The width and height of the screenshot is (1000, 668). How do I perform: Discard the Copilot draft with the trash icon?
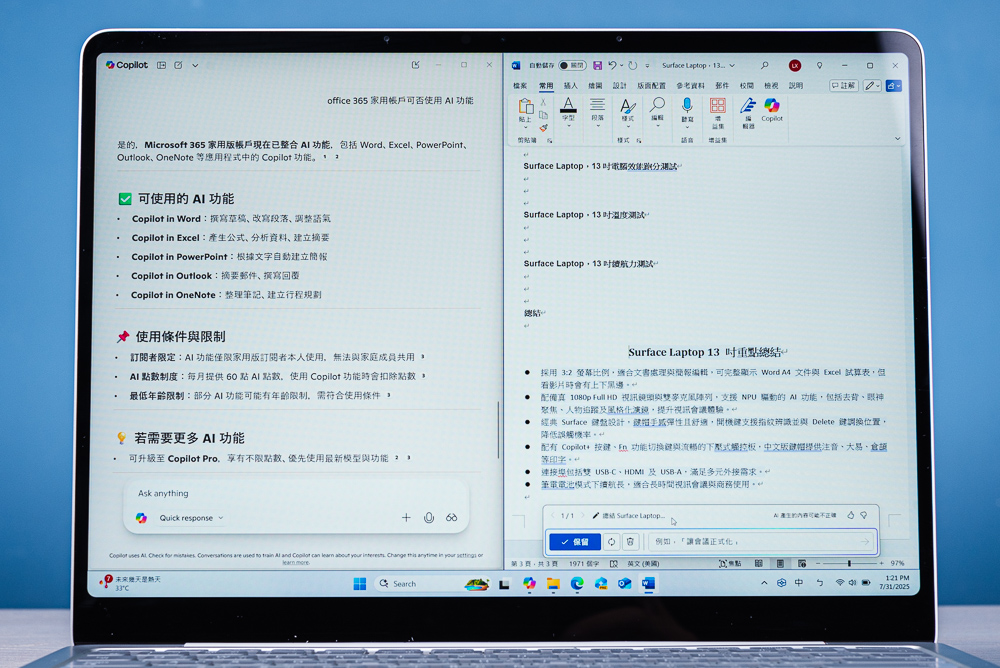[x=630, y=542]
